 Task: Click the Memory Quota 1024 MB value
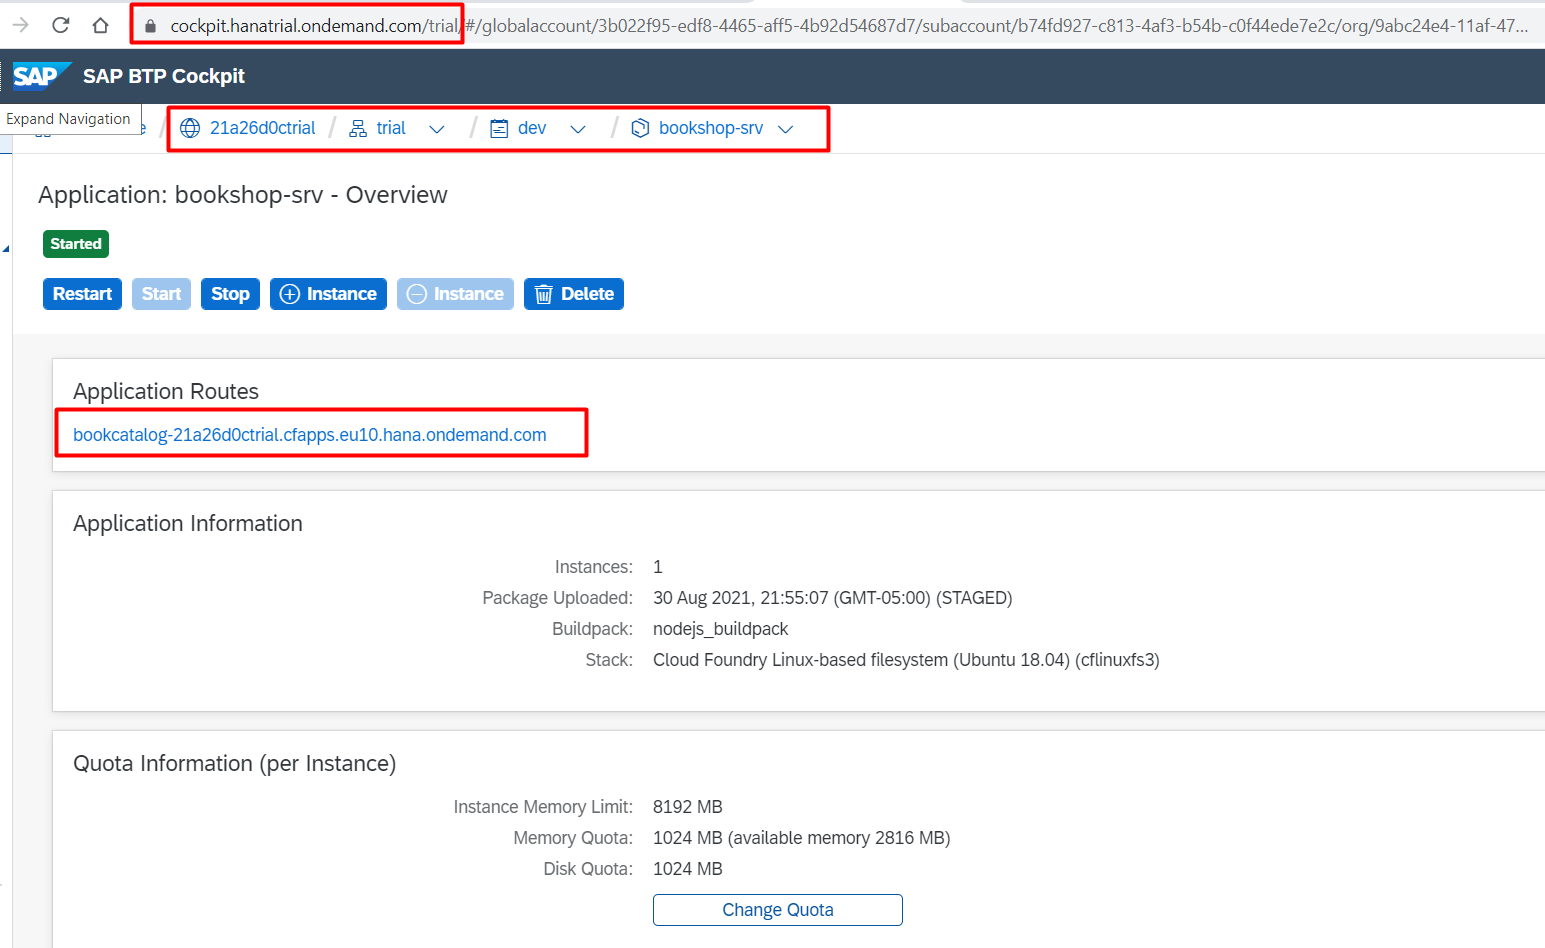tap(801, 838)
